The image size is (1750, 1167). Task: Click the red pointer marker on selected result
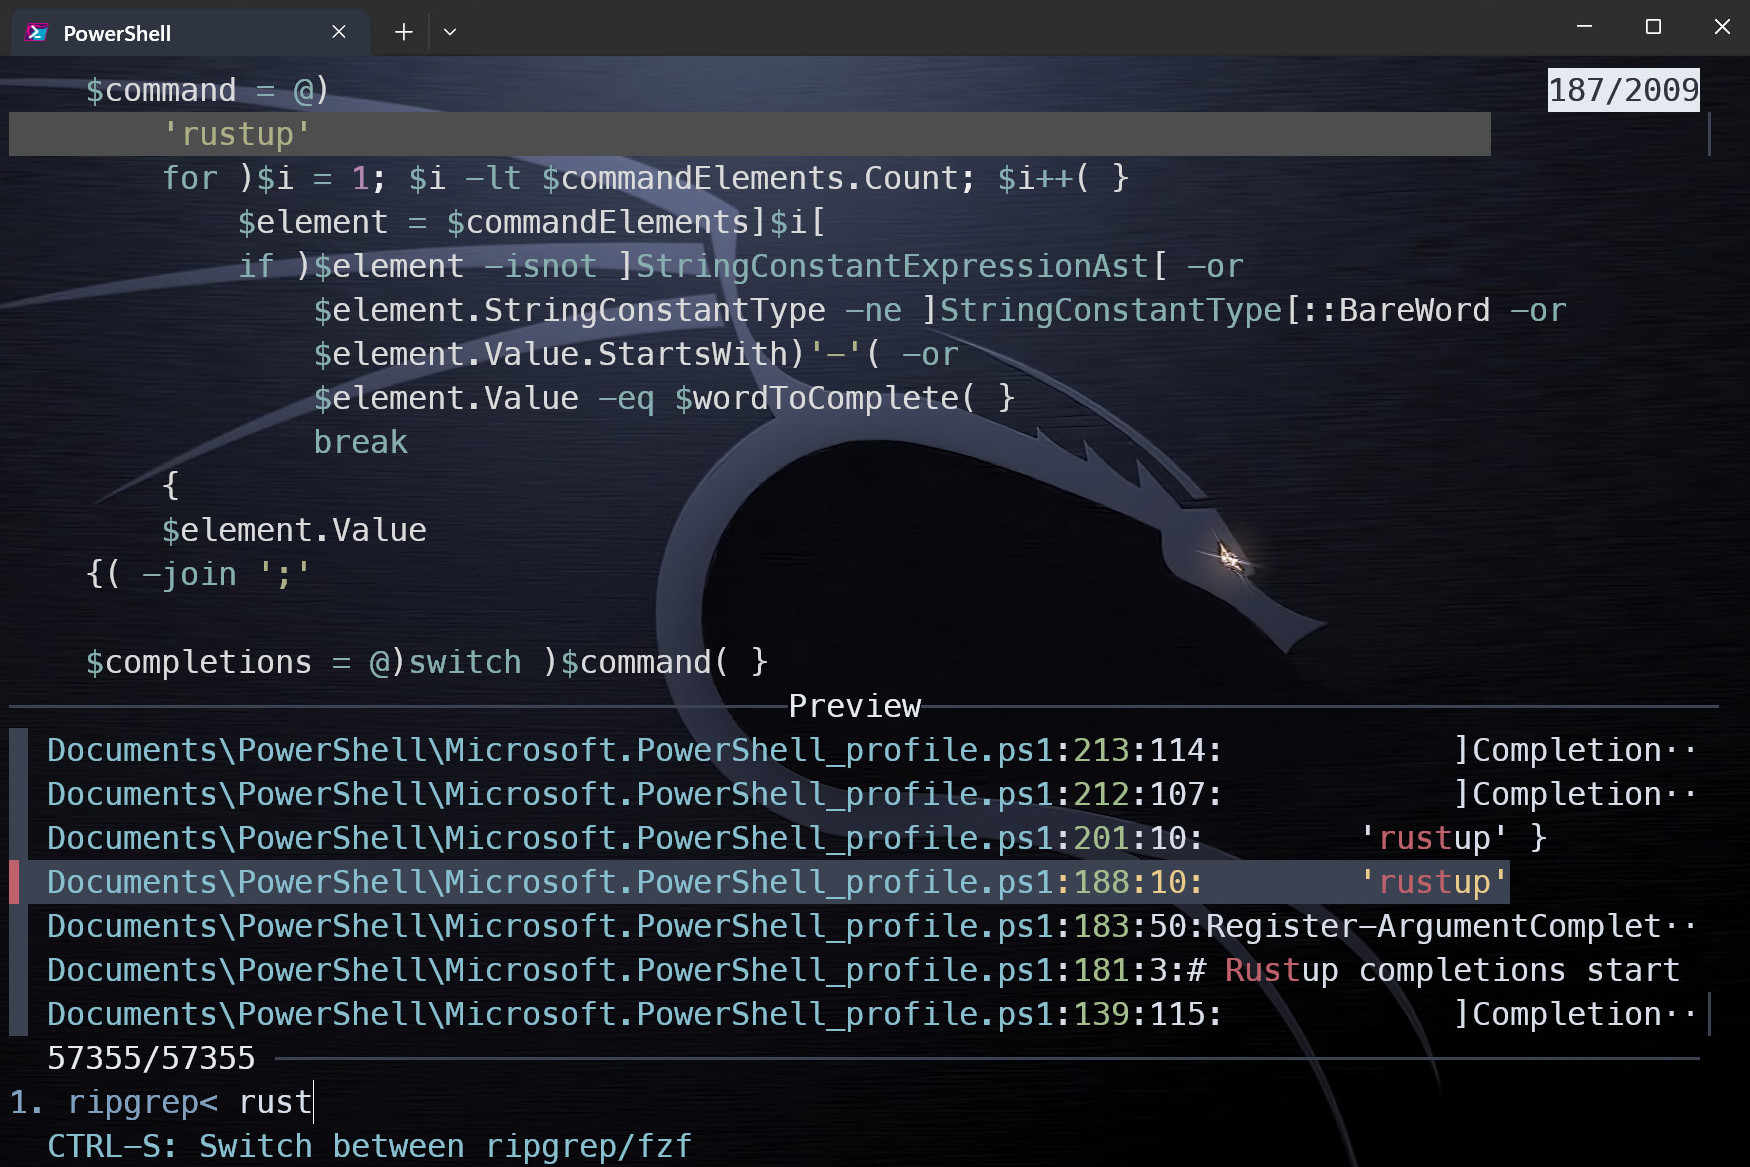coord(14,882)
